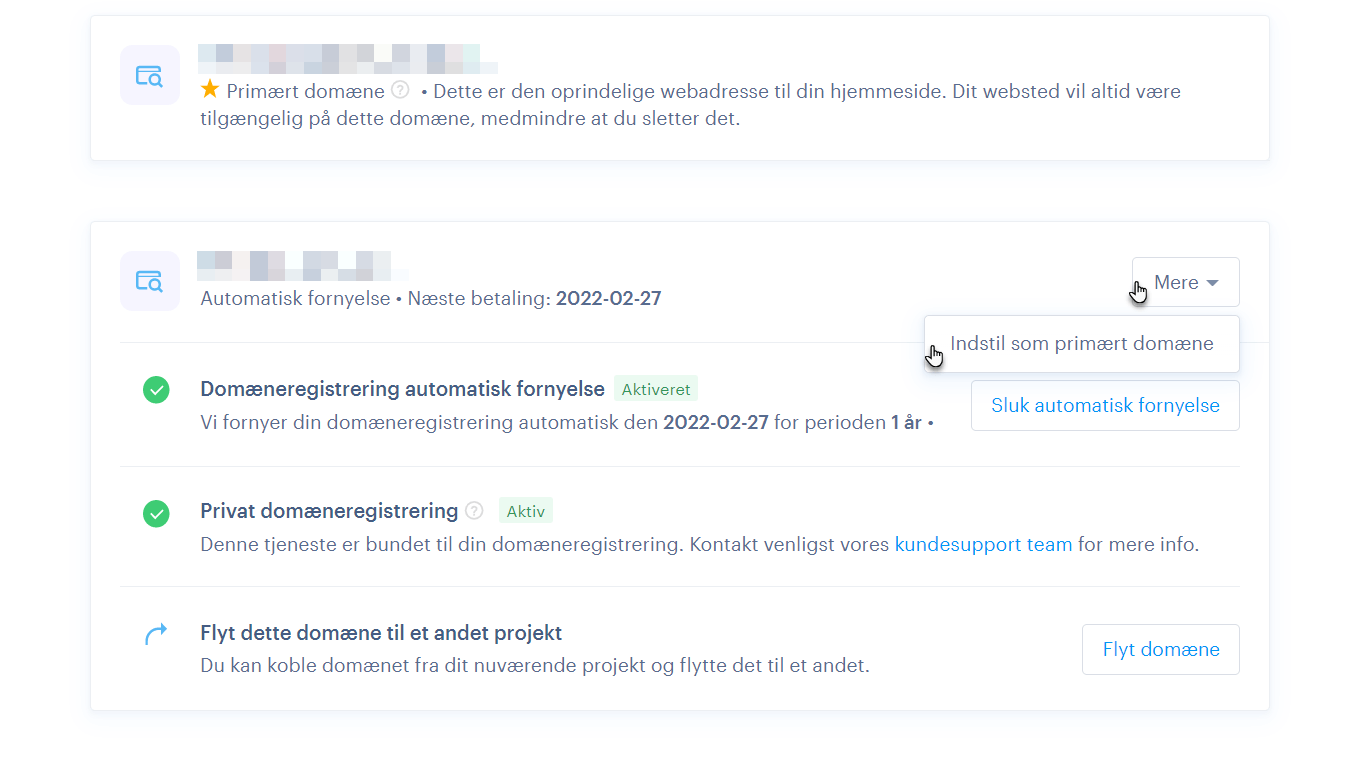Click the green Aktiv status badge
The width and height of the screenshot is (1363, 780).
525,512
